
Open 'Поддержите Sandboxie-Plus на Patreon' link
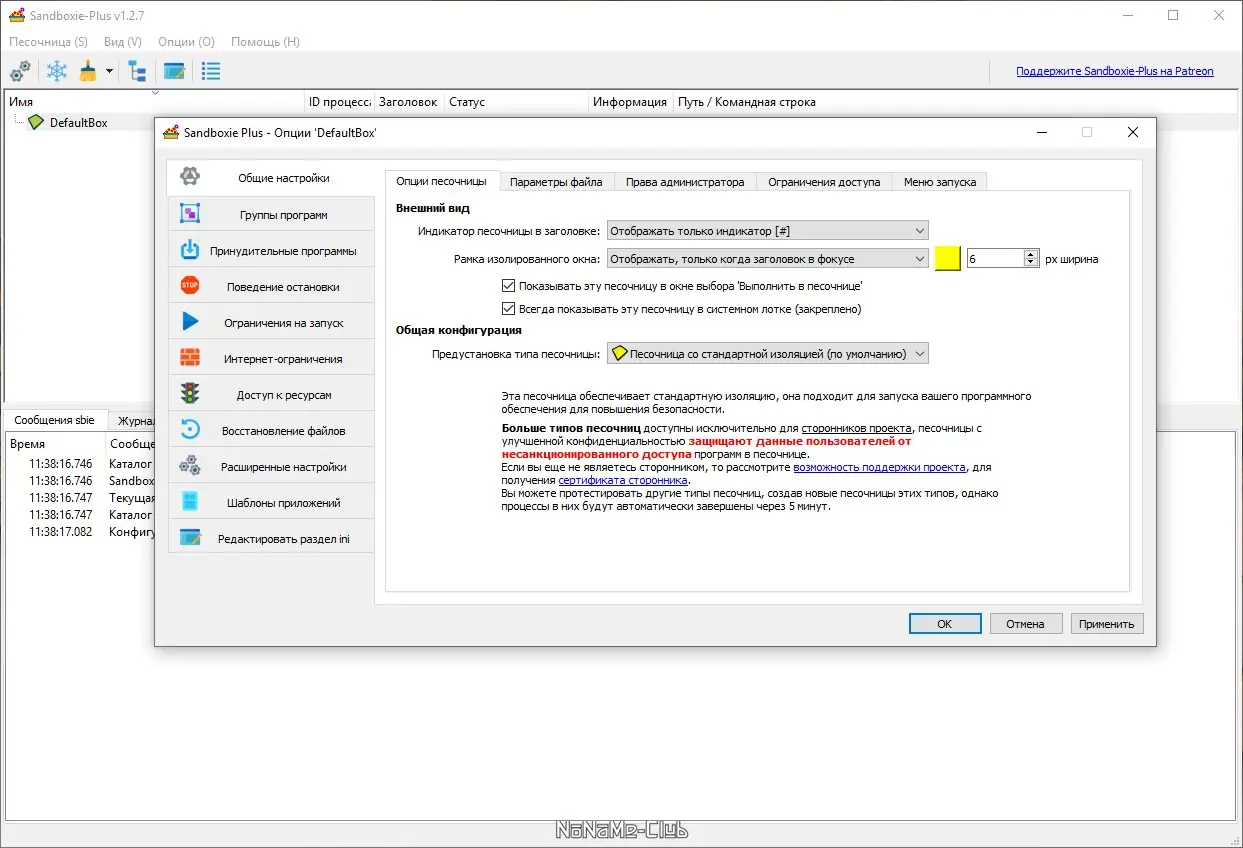[1115, 71]
